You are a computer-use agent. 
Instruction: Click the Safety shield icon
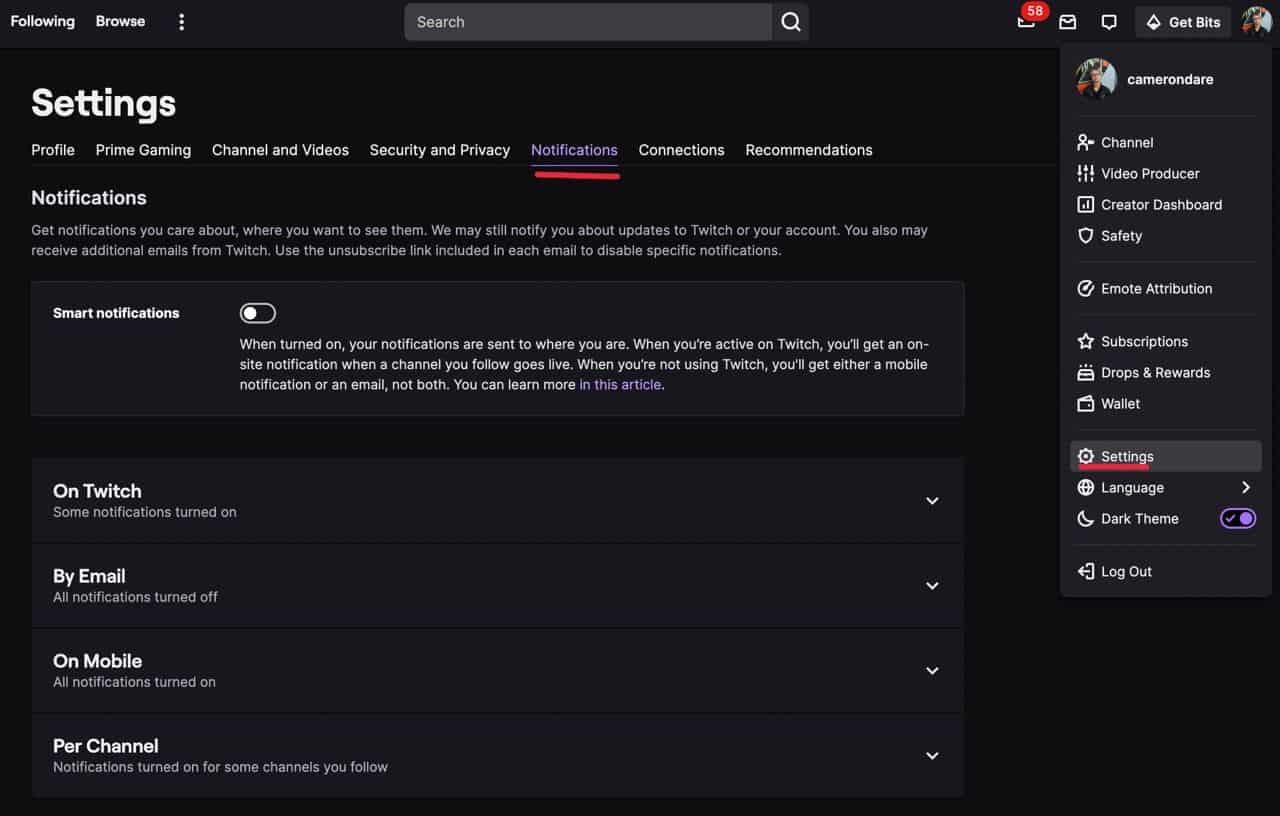(1085, 235)
